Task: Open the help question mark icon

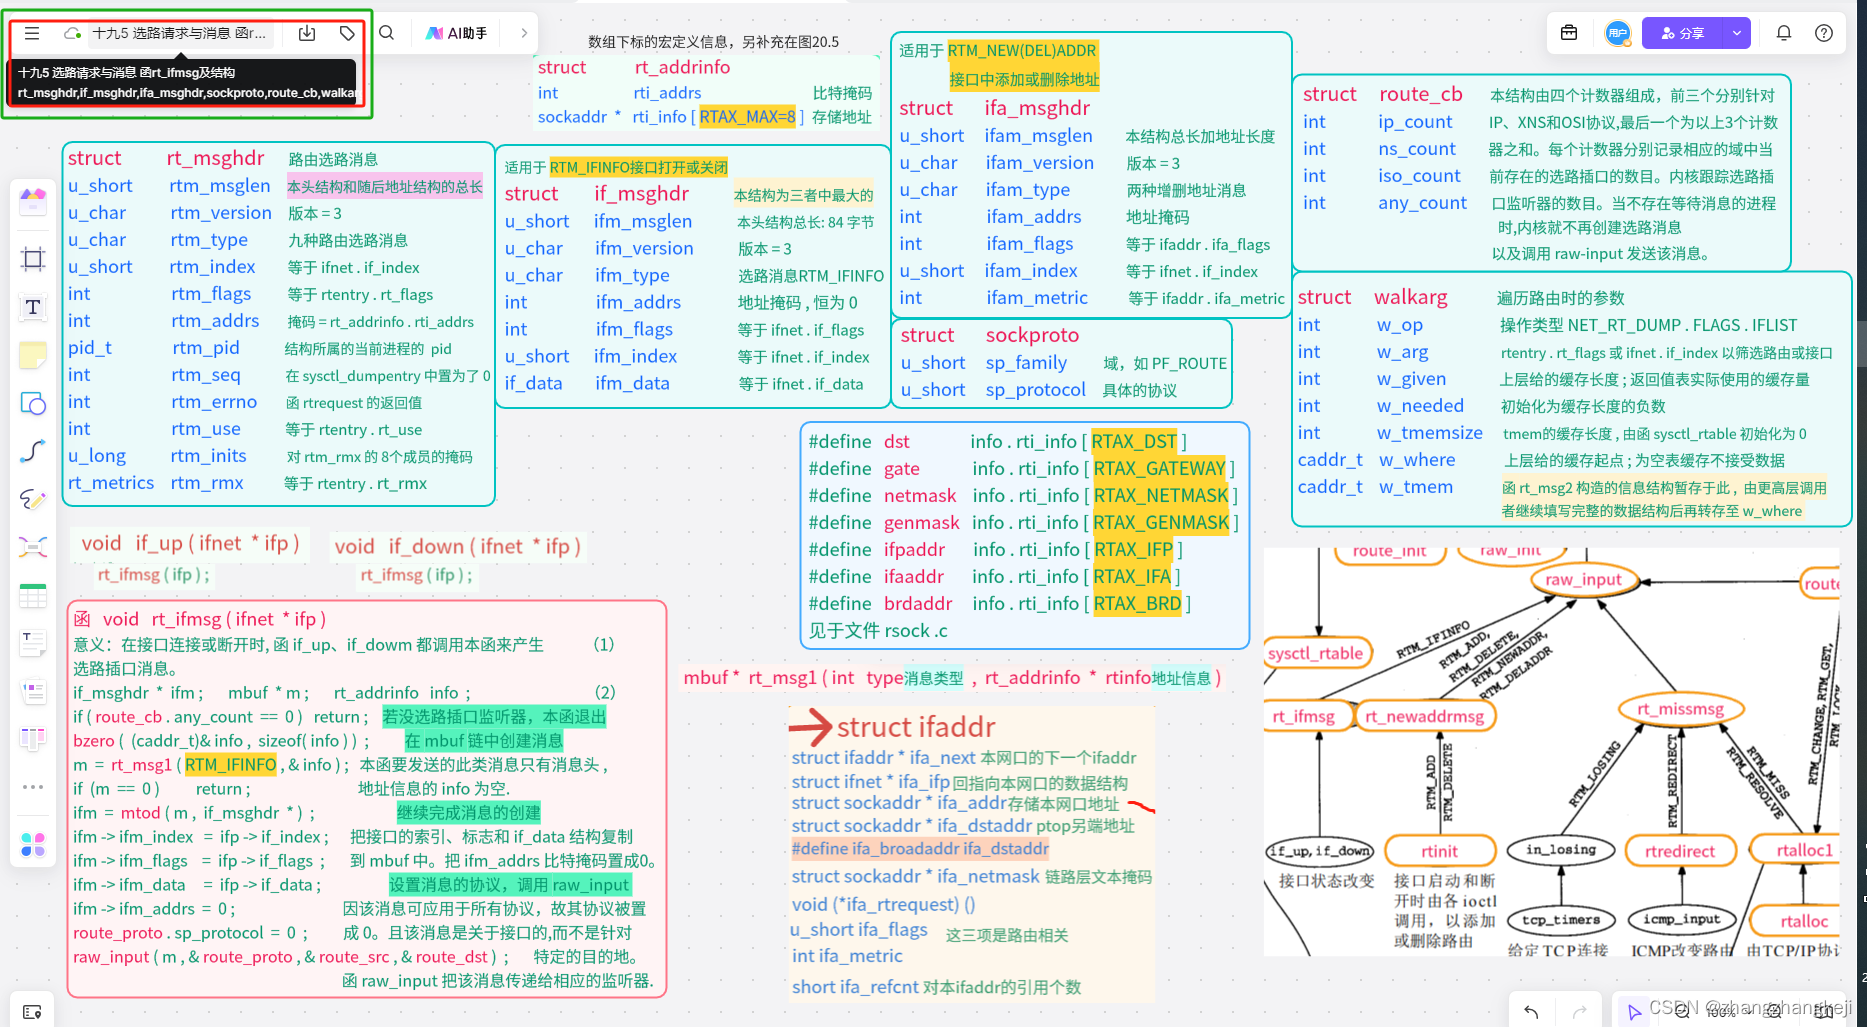Action: tap(1824, 33)
